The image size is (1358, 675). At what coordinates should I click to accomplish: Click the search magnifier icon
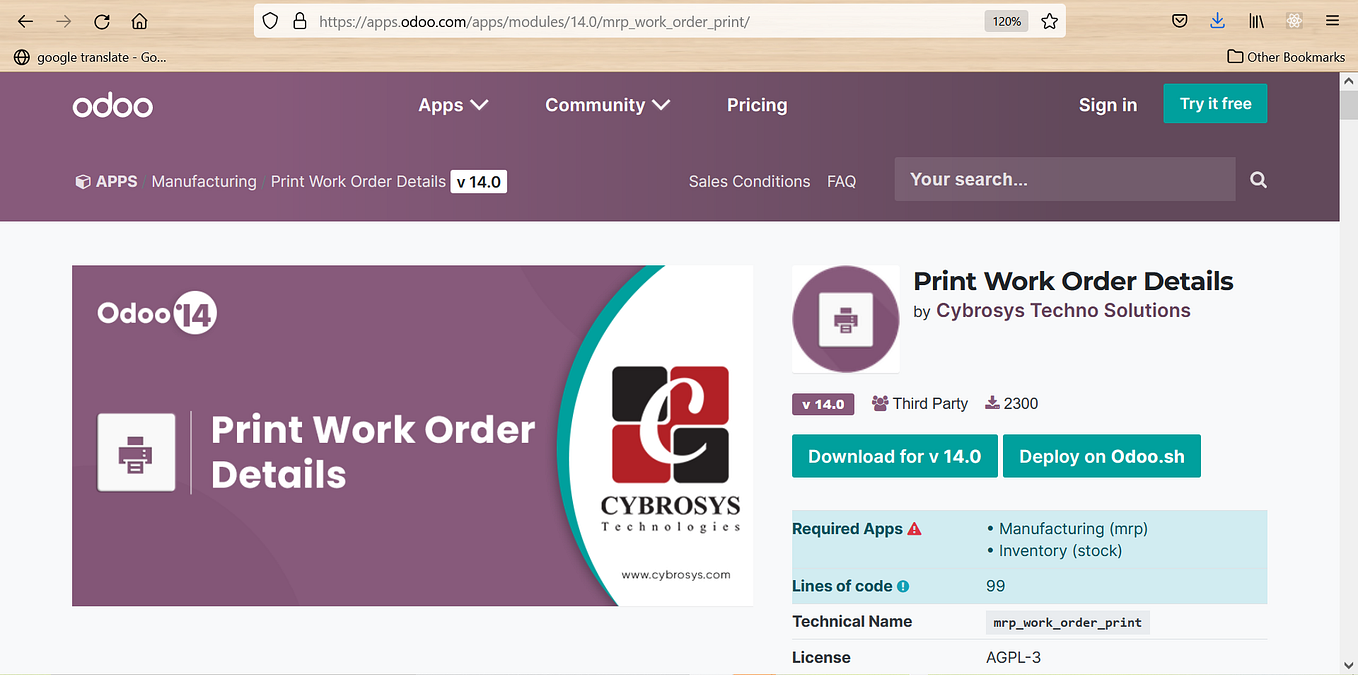(x=1258, y=179)
